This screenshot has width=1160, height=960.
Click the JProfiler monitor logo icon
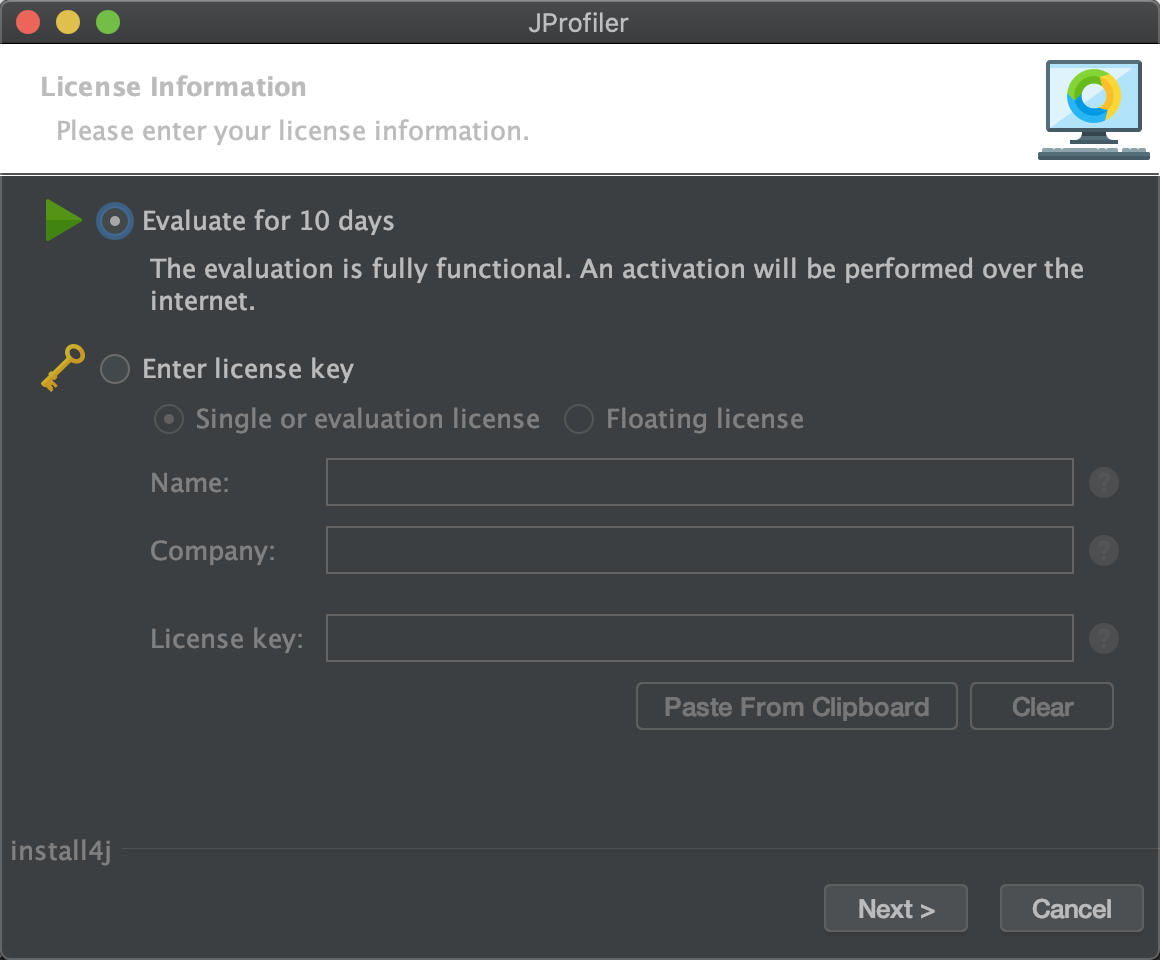click(1093, 109)
